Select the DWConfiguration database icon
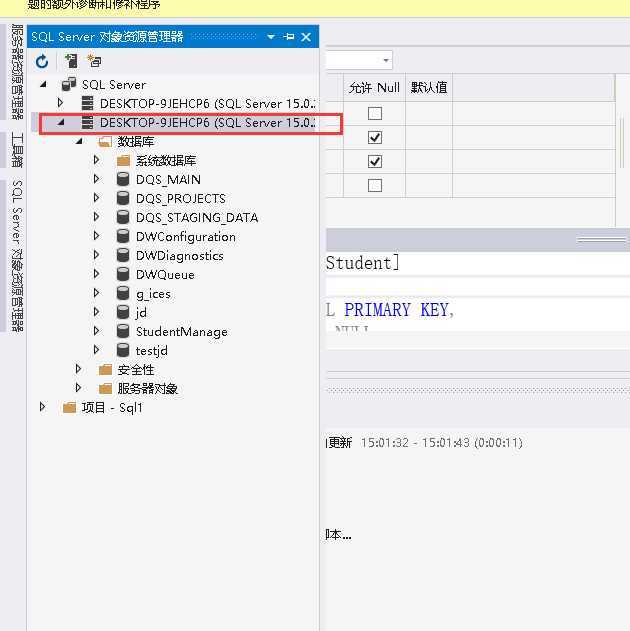The width and height of the screenshot is (630, 631). click(x=123, y=236)
